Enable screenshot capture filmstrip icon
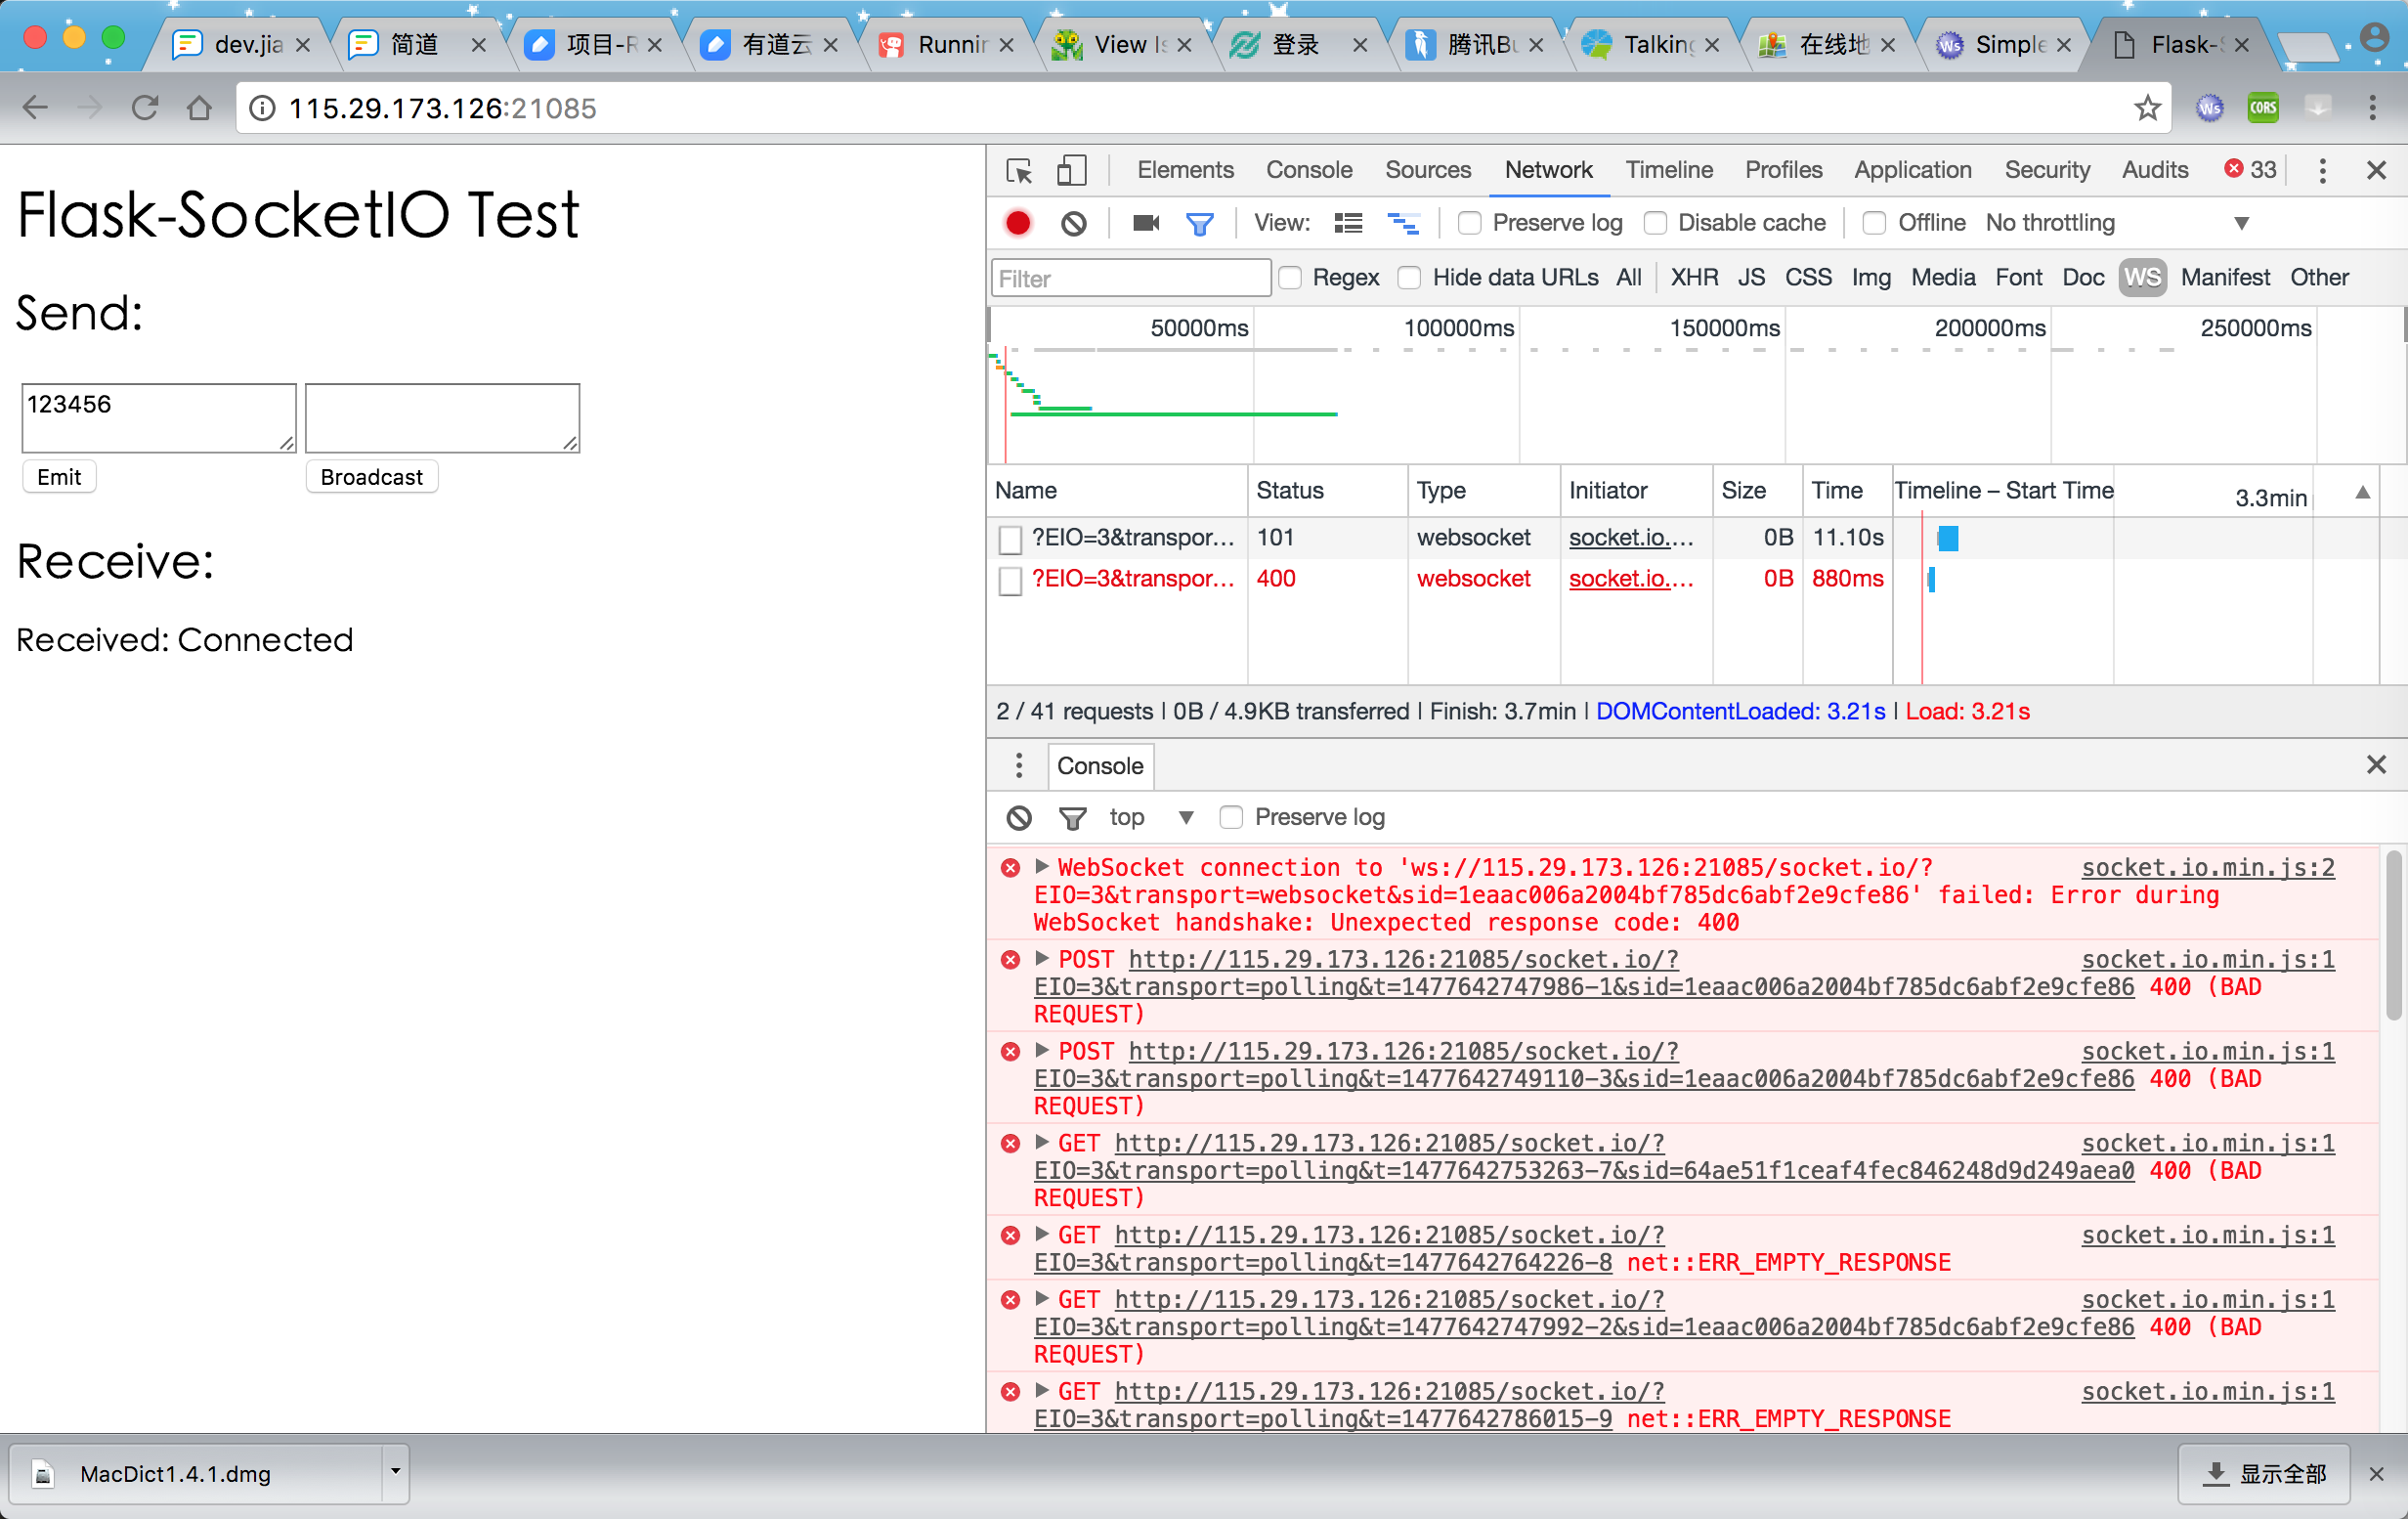 coord(1144,222)
